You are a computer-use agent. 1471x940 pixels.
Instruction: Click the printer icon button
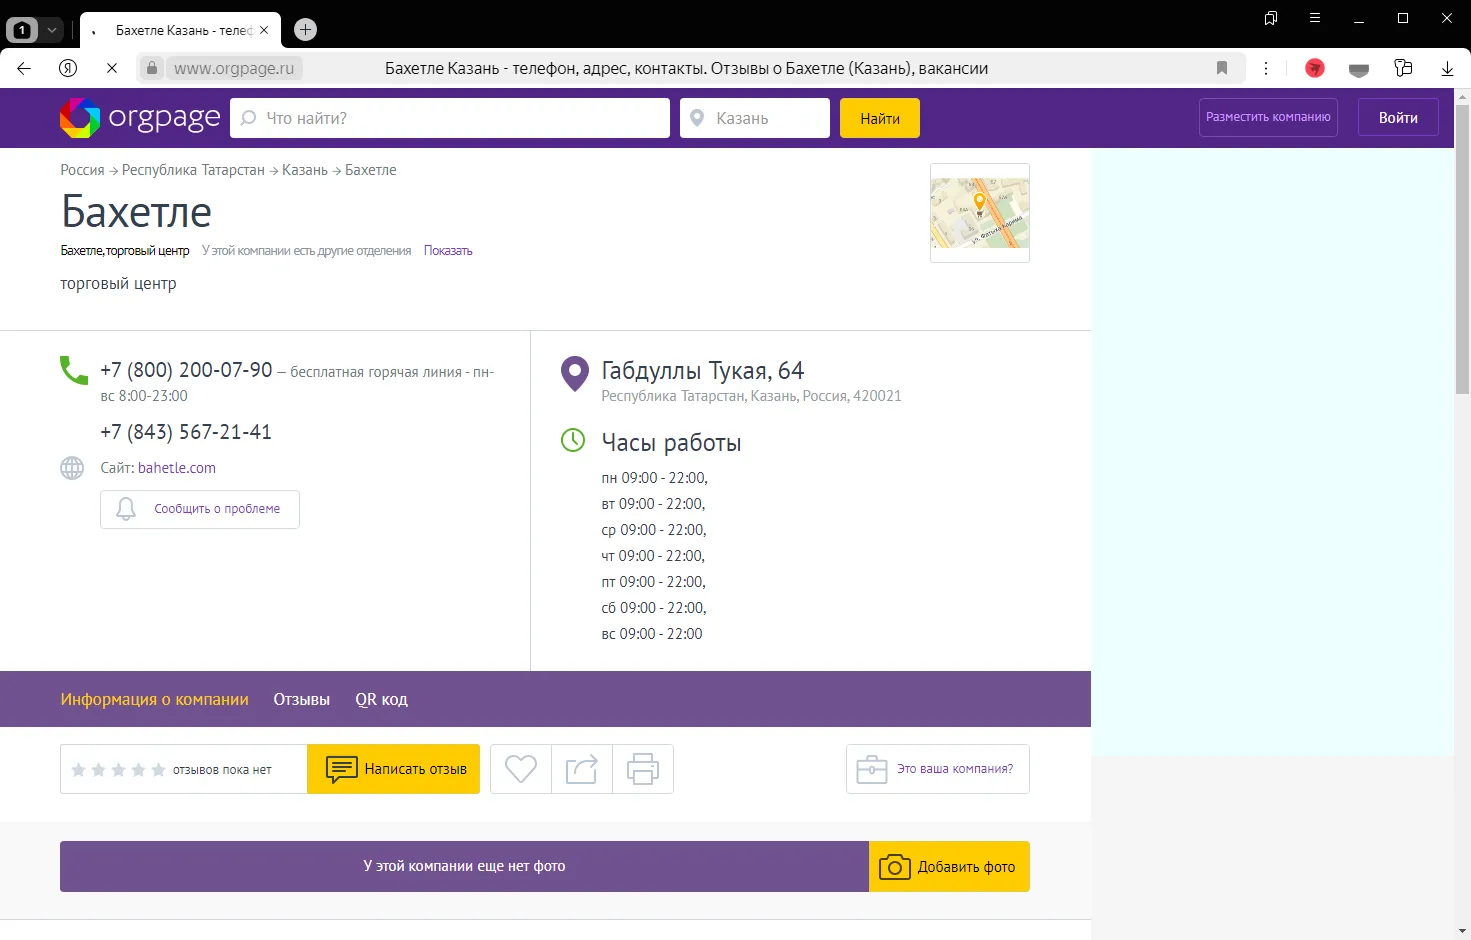click(643, 769)
